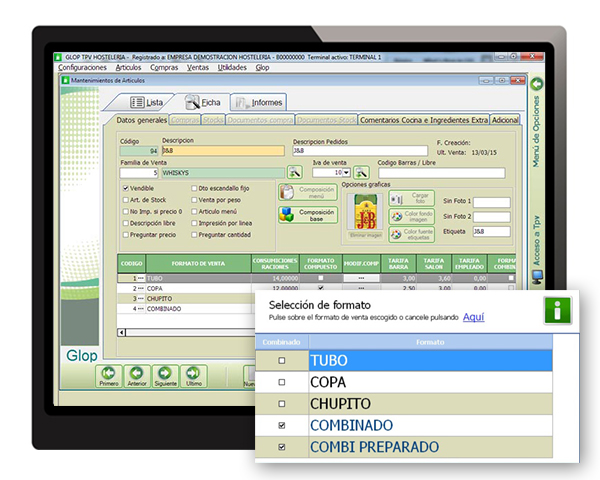Click the ellipsis beside CHUPITO row code
Viewport: 600px width, 480px height.
(141, 299)
